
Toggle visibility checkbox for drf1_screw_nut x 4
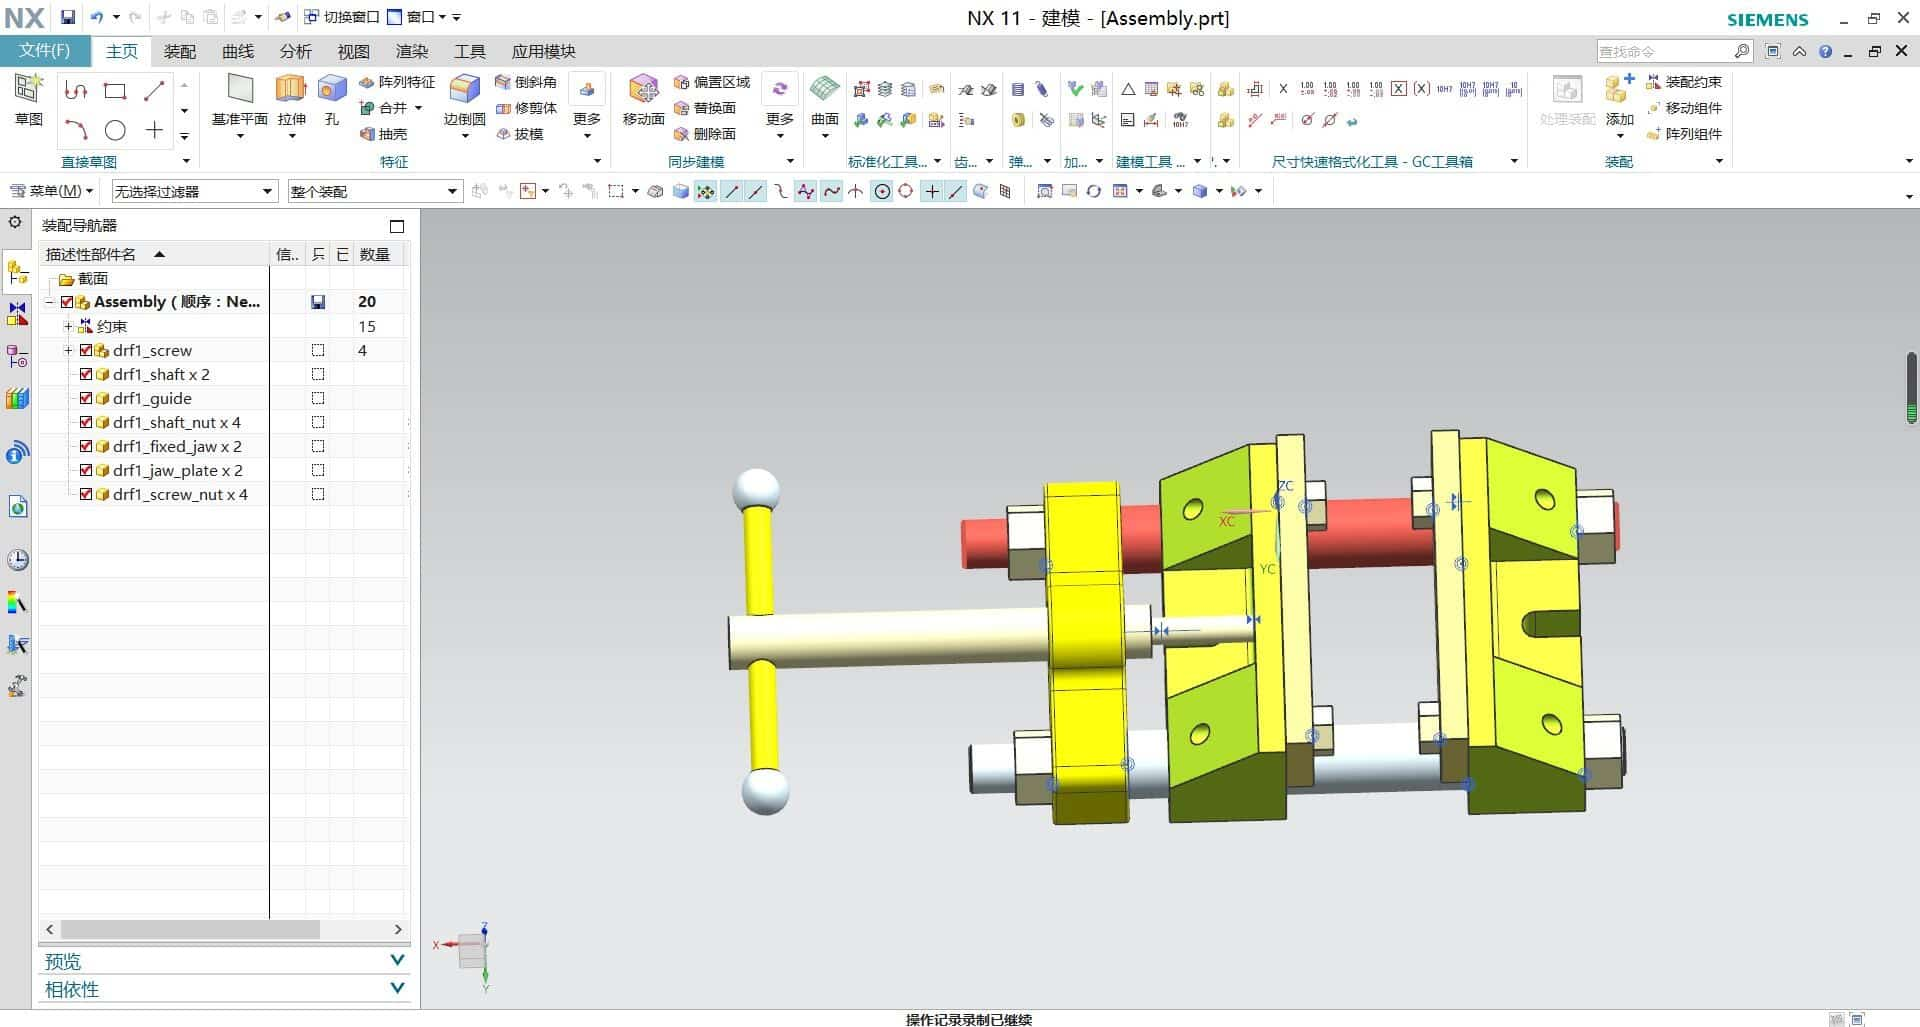[x=86, y=495]
